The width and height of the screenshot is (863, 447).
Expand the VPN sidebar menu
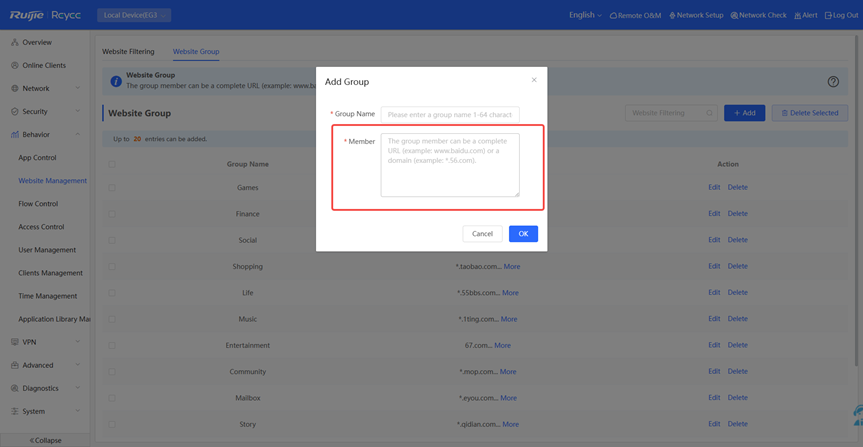(44, 342)
